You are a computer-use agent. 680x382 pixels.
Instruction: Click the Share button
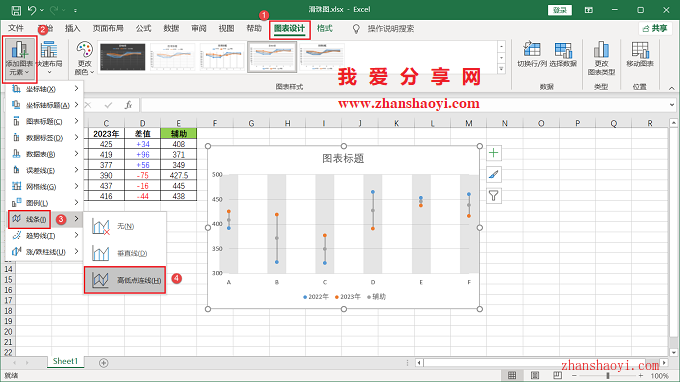click(x=655, y=28)
